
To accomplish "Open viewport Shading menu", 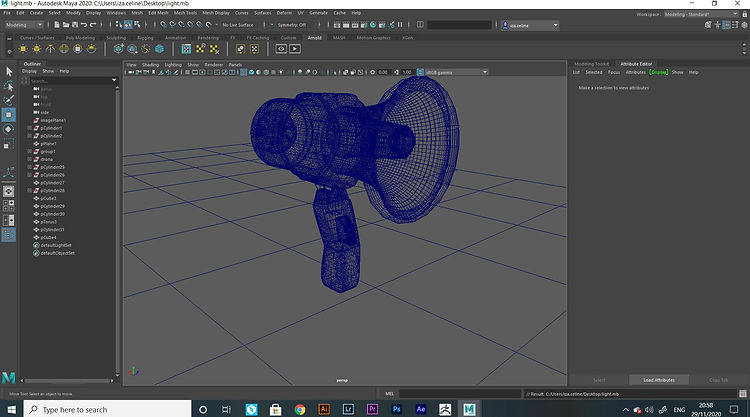I will [150, 65].
